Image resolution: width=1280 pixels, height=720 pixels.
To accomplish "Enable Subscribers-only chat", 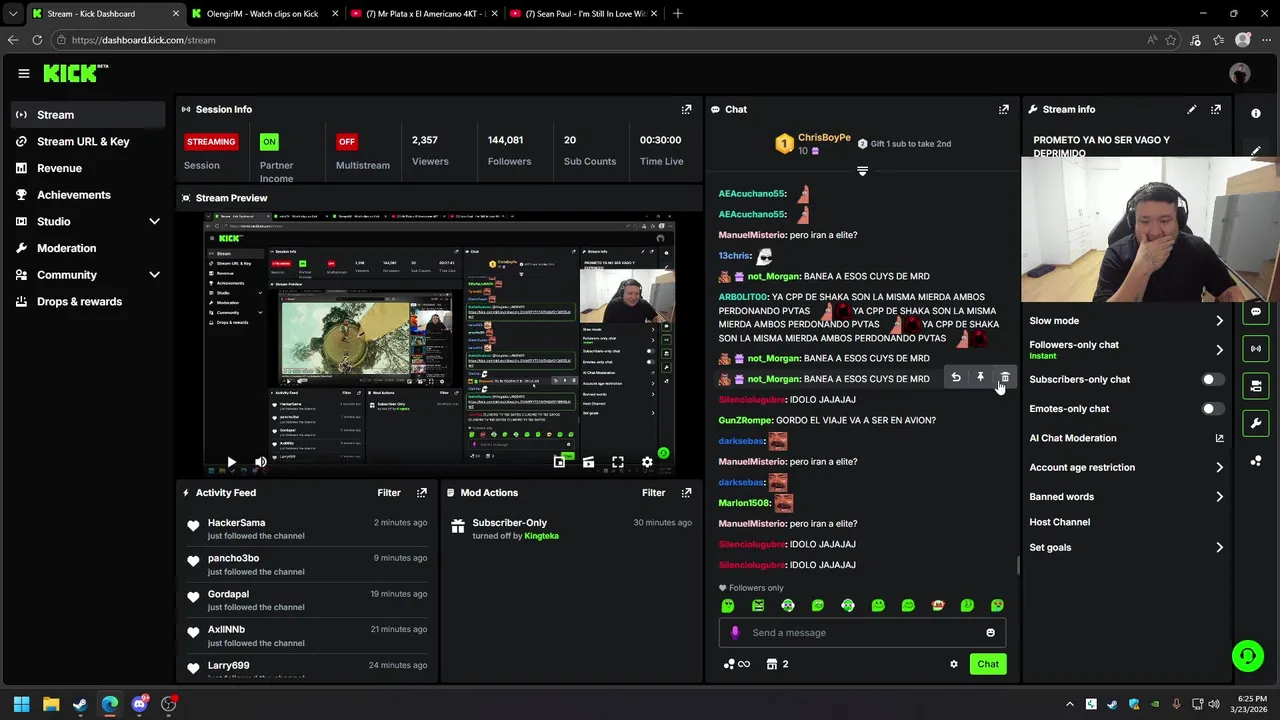I will click(x=1212, y=380).
